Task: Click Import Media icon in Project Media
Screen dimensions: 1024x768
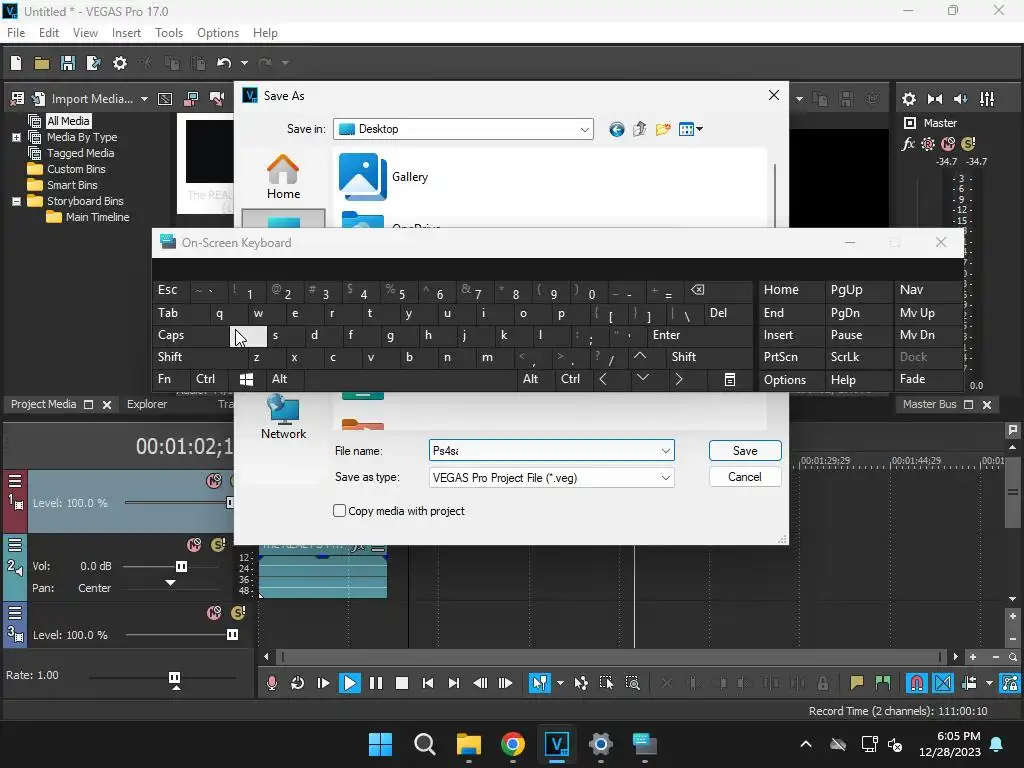Action: [x=39, y=99]
